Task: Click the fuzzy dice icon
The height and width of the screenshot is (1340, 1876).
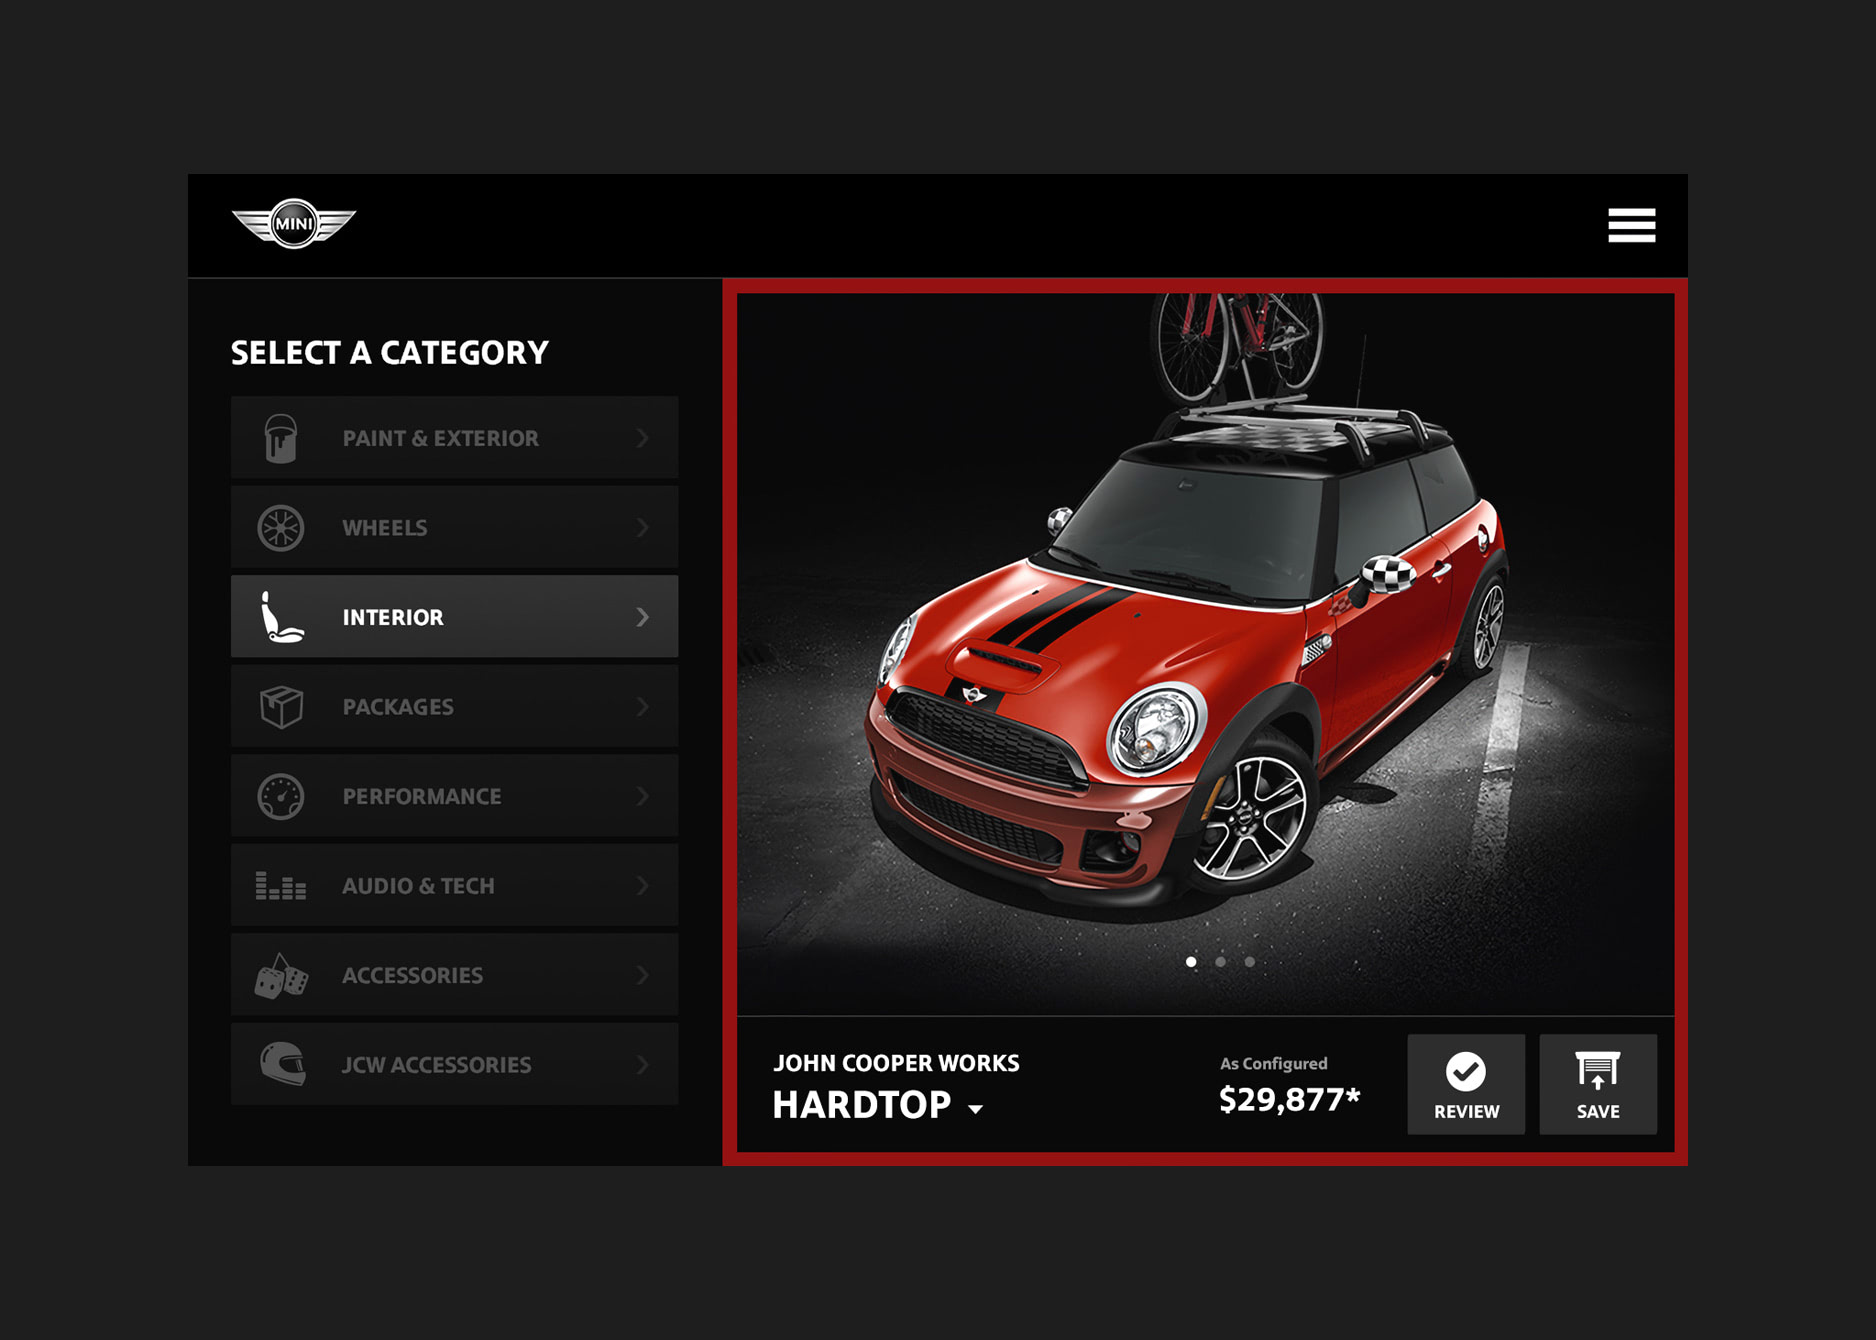Action: (281, 976)
